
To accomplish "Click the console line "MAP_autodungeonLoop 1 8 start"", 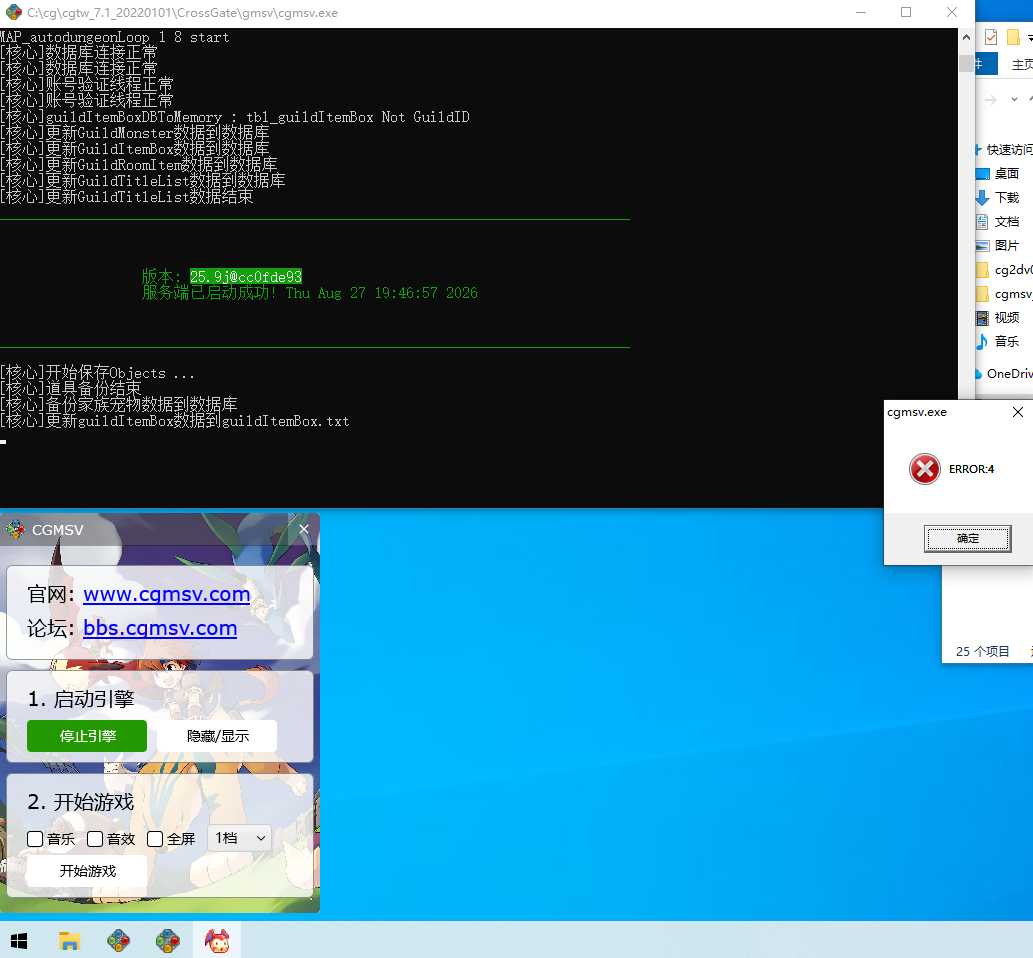I will (x=115, y=38).
